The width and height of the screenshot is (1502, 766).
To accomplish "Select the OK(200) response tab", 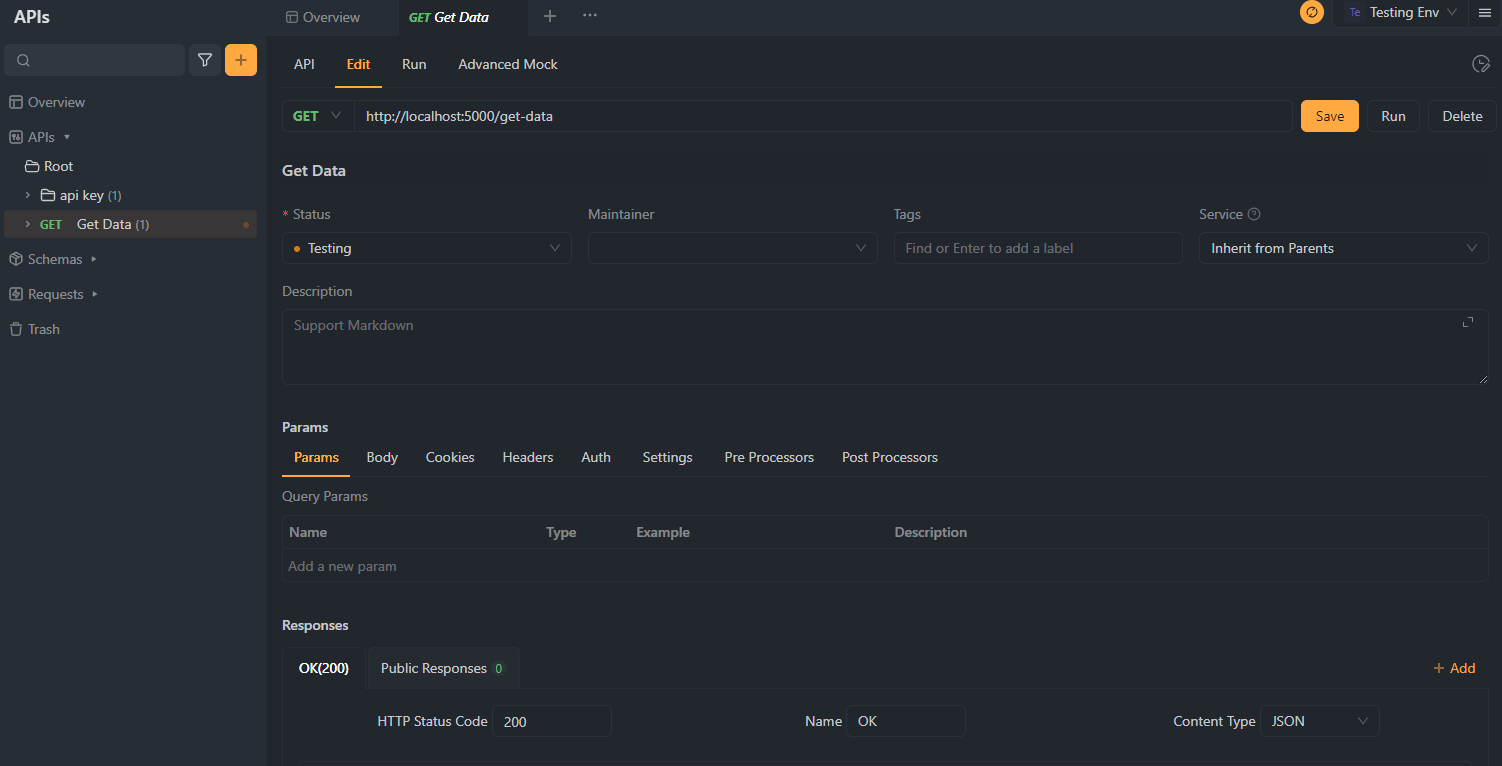I will 324,668.
